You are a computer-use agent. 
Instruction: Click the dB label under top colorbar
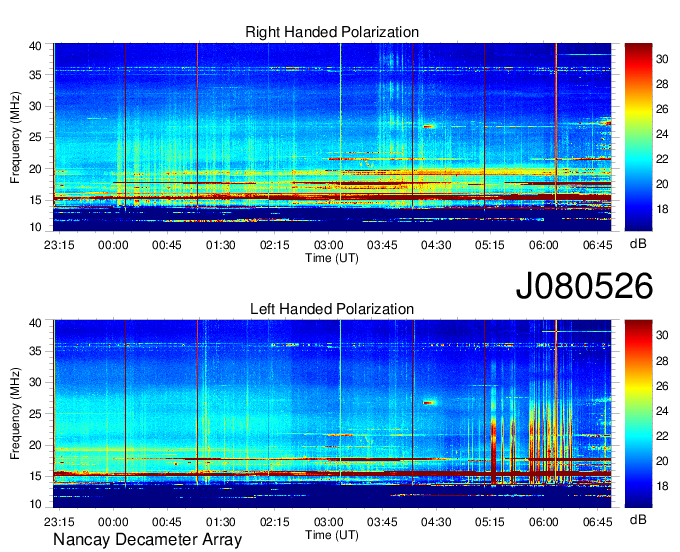(638, 244)
